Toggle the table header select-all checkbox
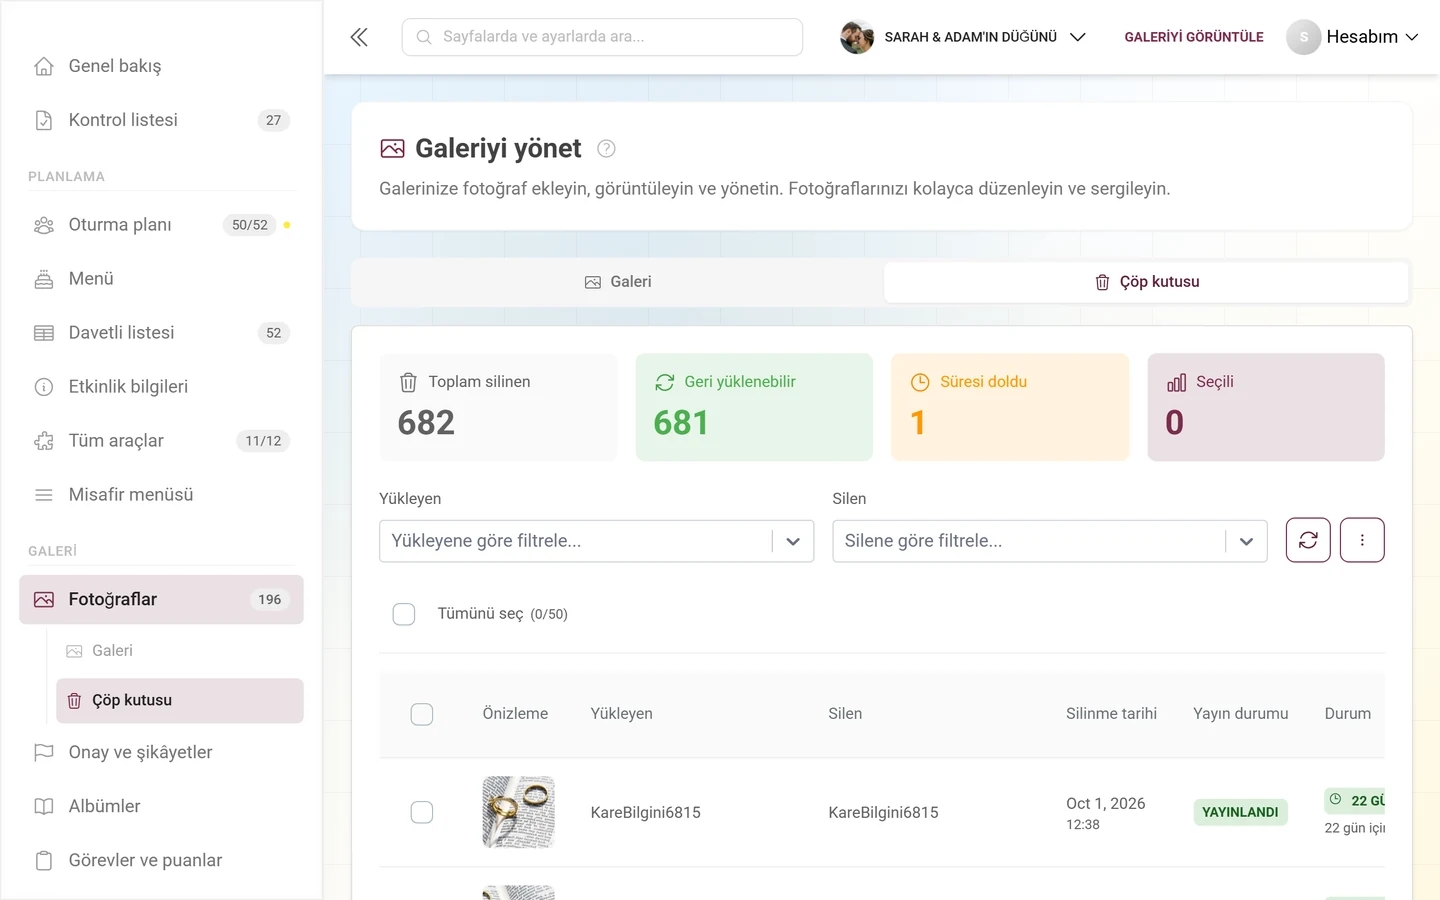Viewport: 1440px width, 900px height. (x=422, y=714)
